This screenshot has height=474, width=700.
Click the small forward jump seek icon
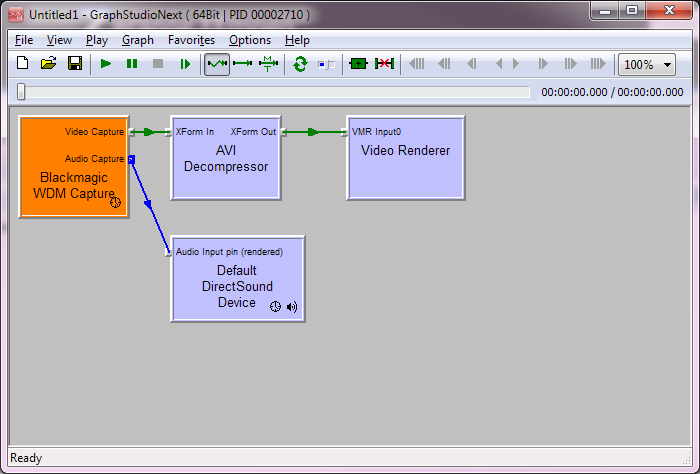(543, 64)
